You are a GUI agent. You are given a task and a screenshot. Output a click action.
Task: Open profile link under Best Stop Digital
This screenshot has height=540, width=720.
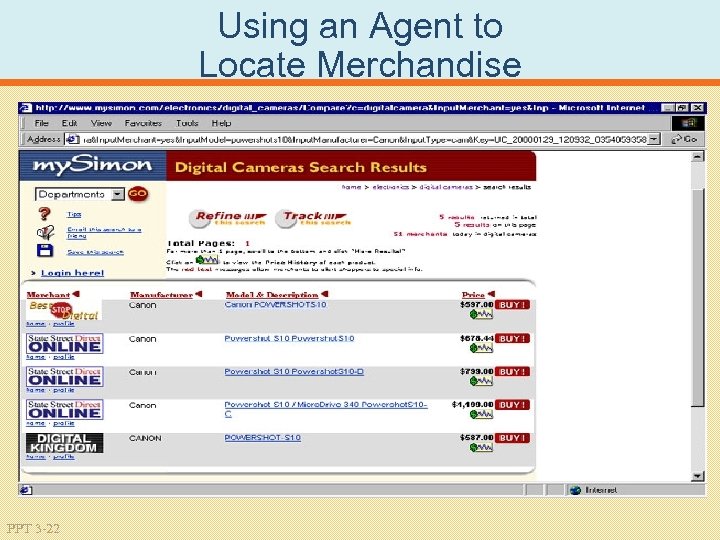click(x=64, y=324)
